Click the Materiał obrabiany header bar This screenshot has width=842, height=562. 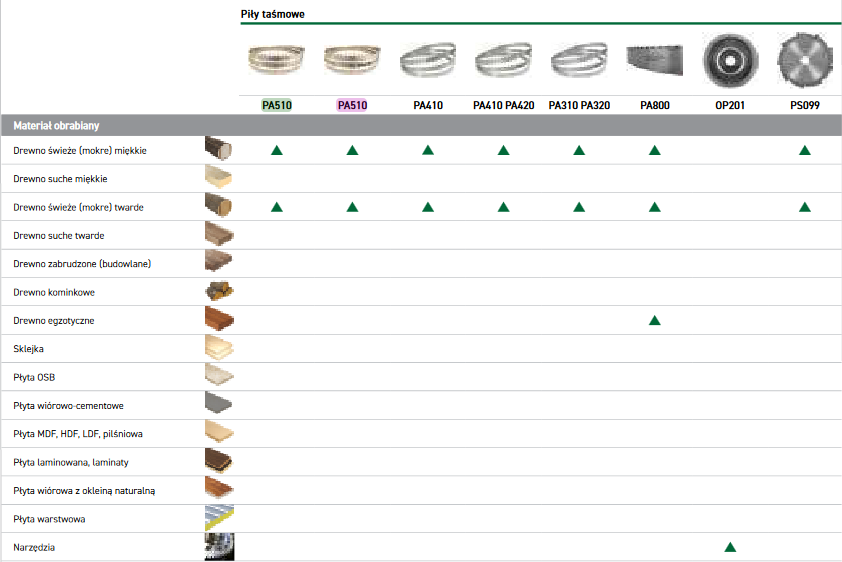tap(421, 126)
